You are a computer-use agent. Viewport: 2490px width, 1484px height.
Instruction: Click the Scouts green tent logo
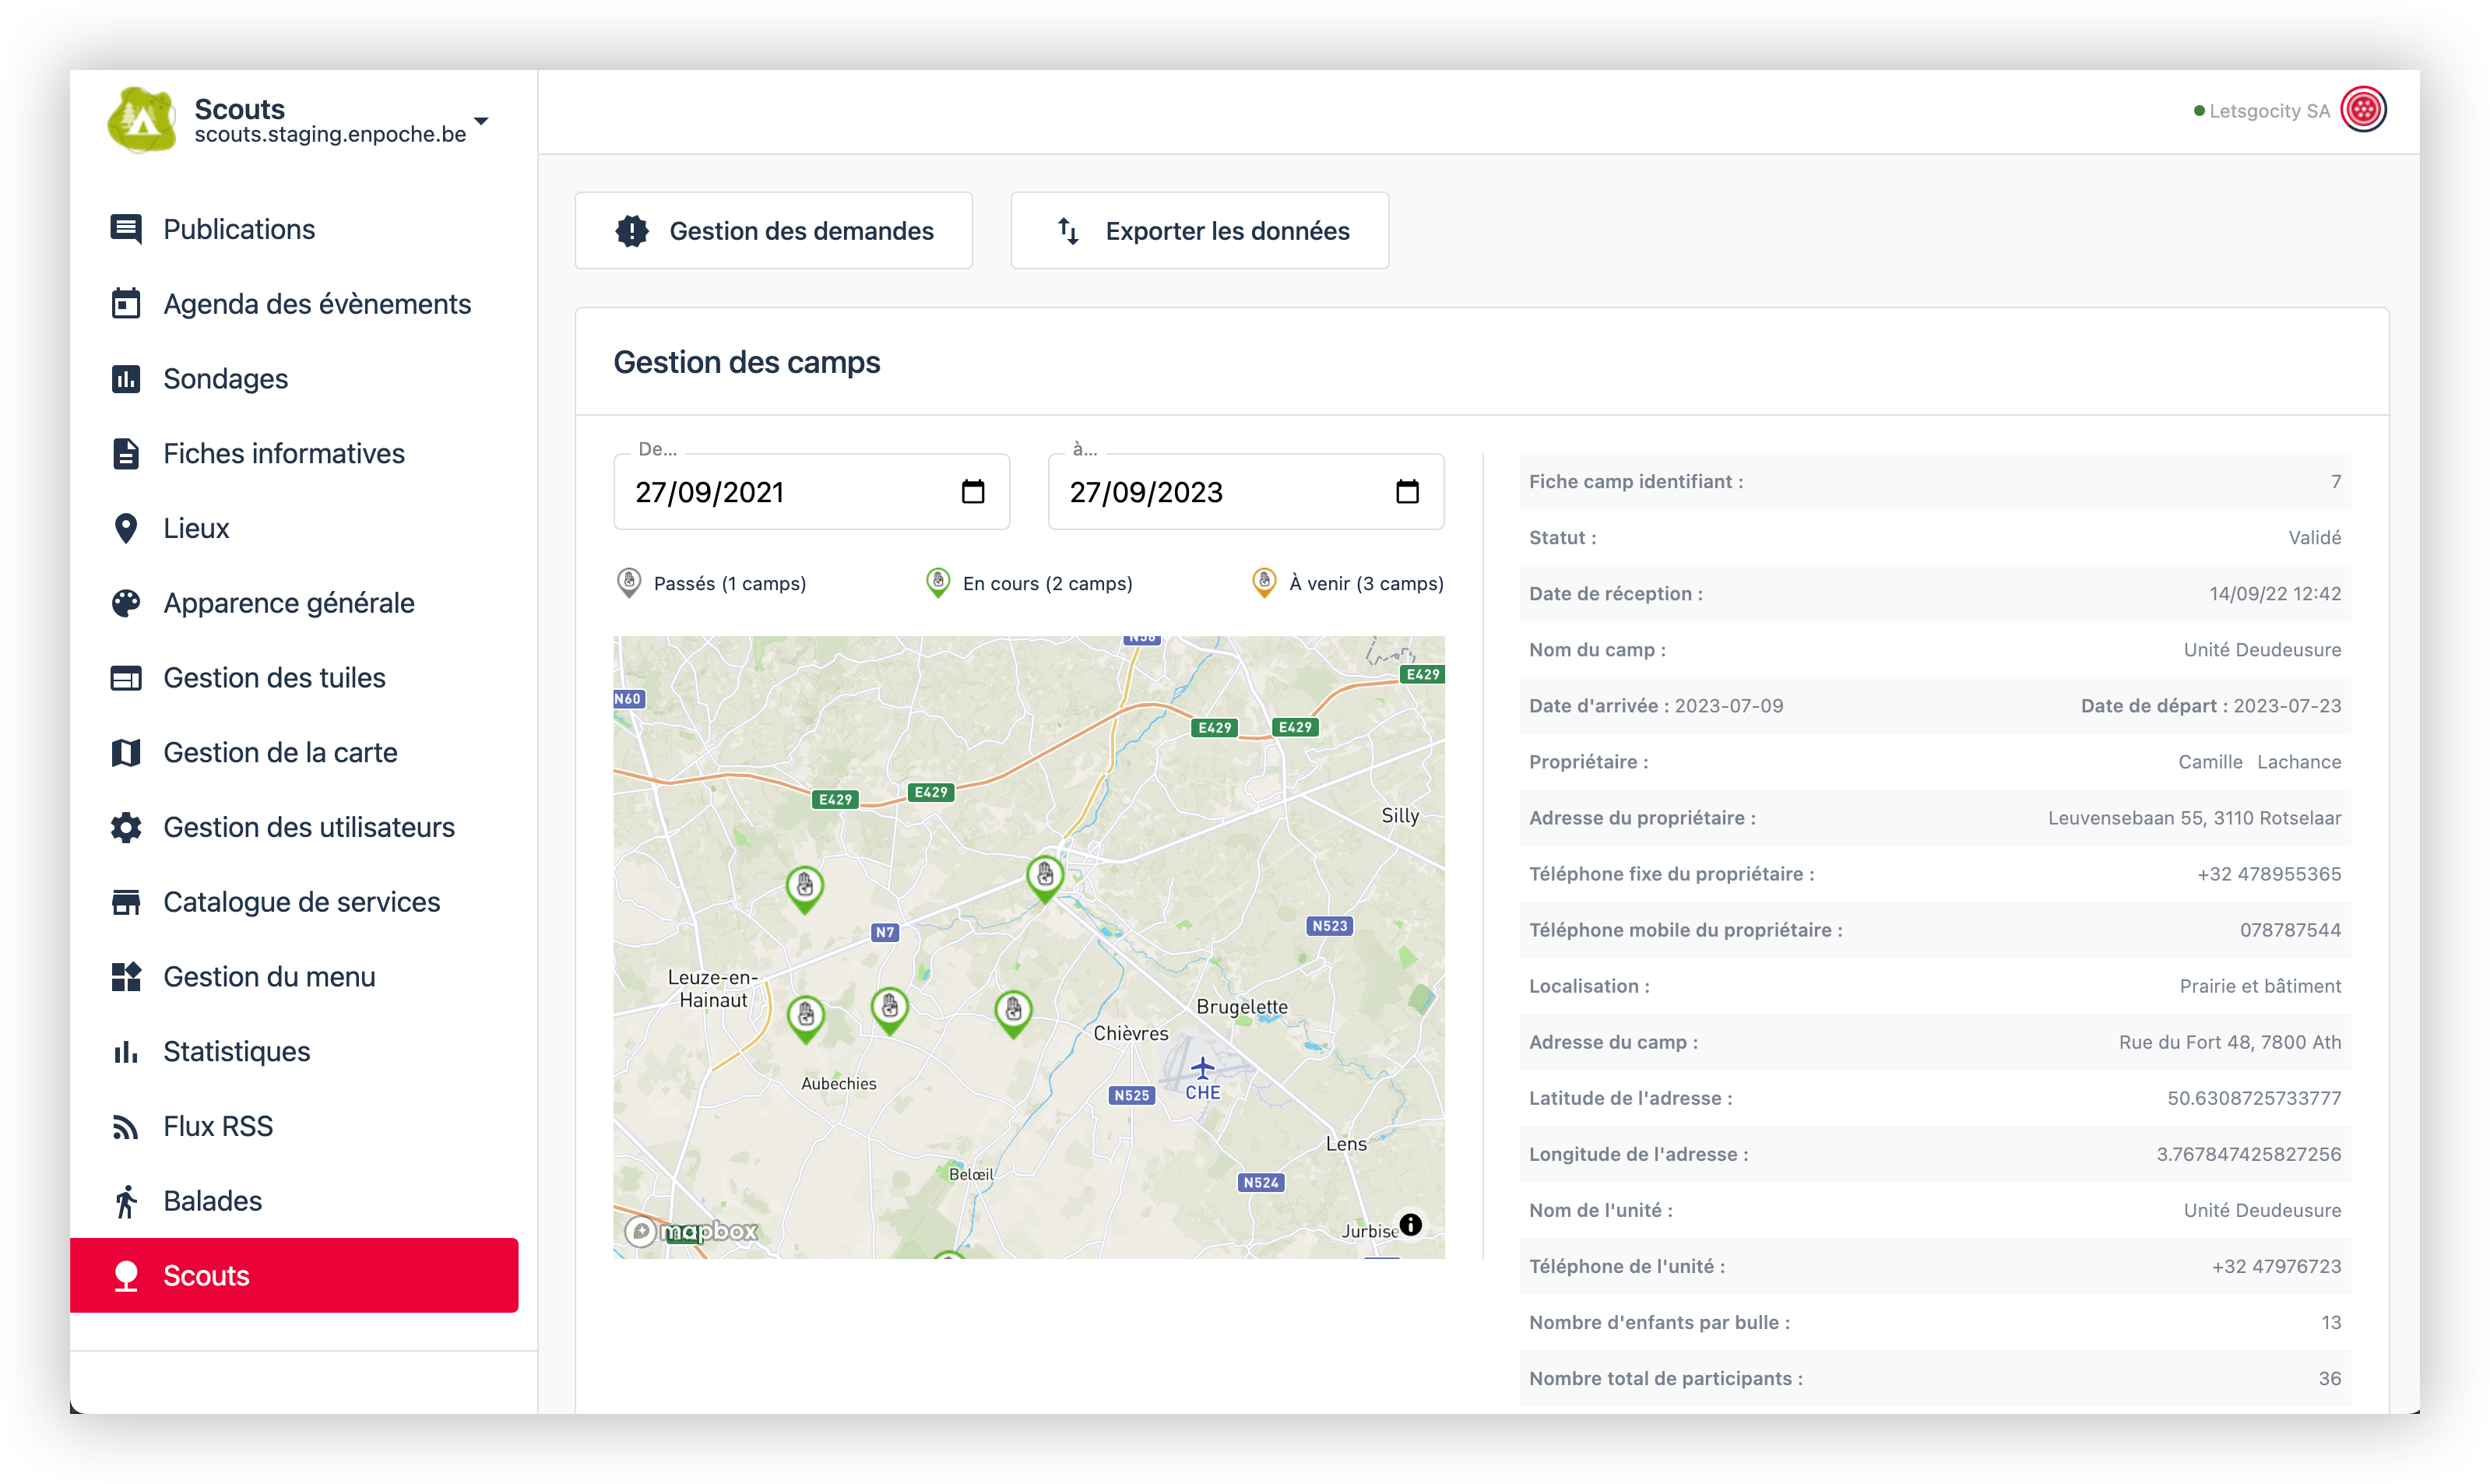142,120
